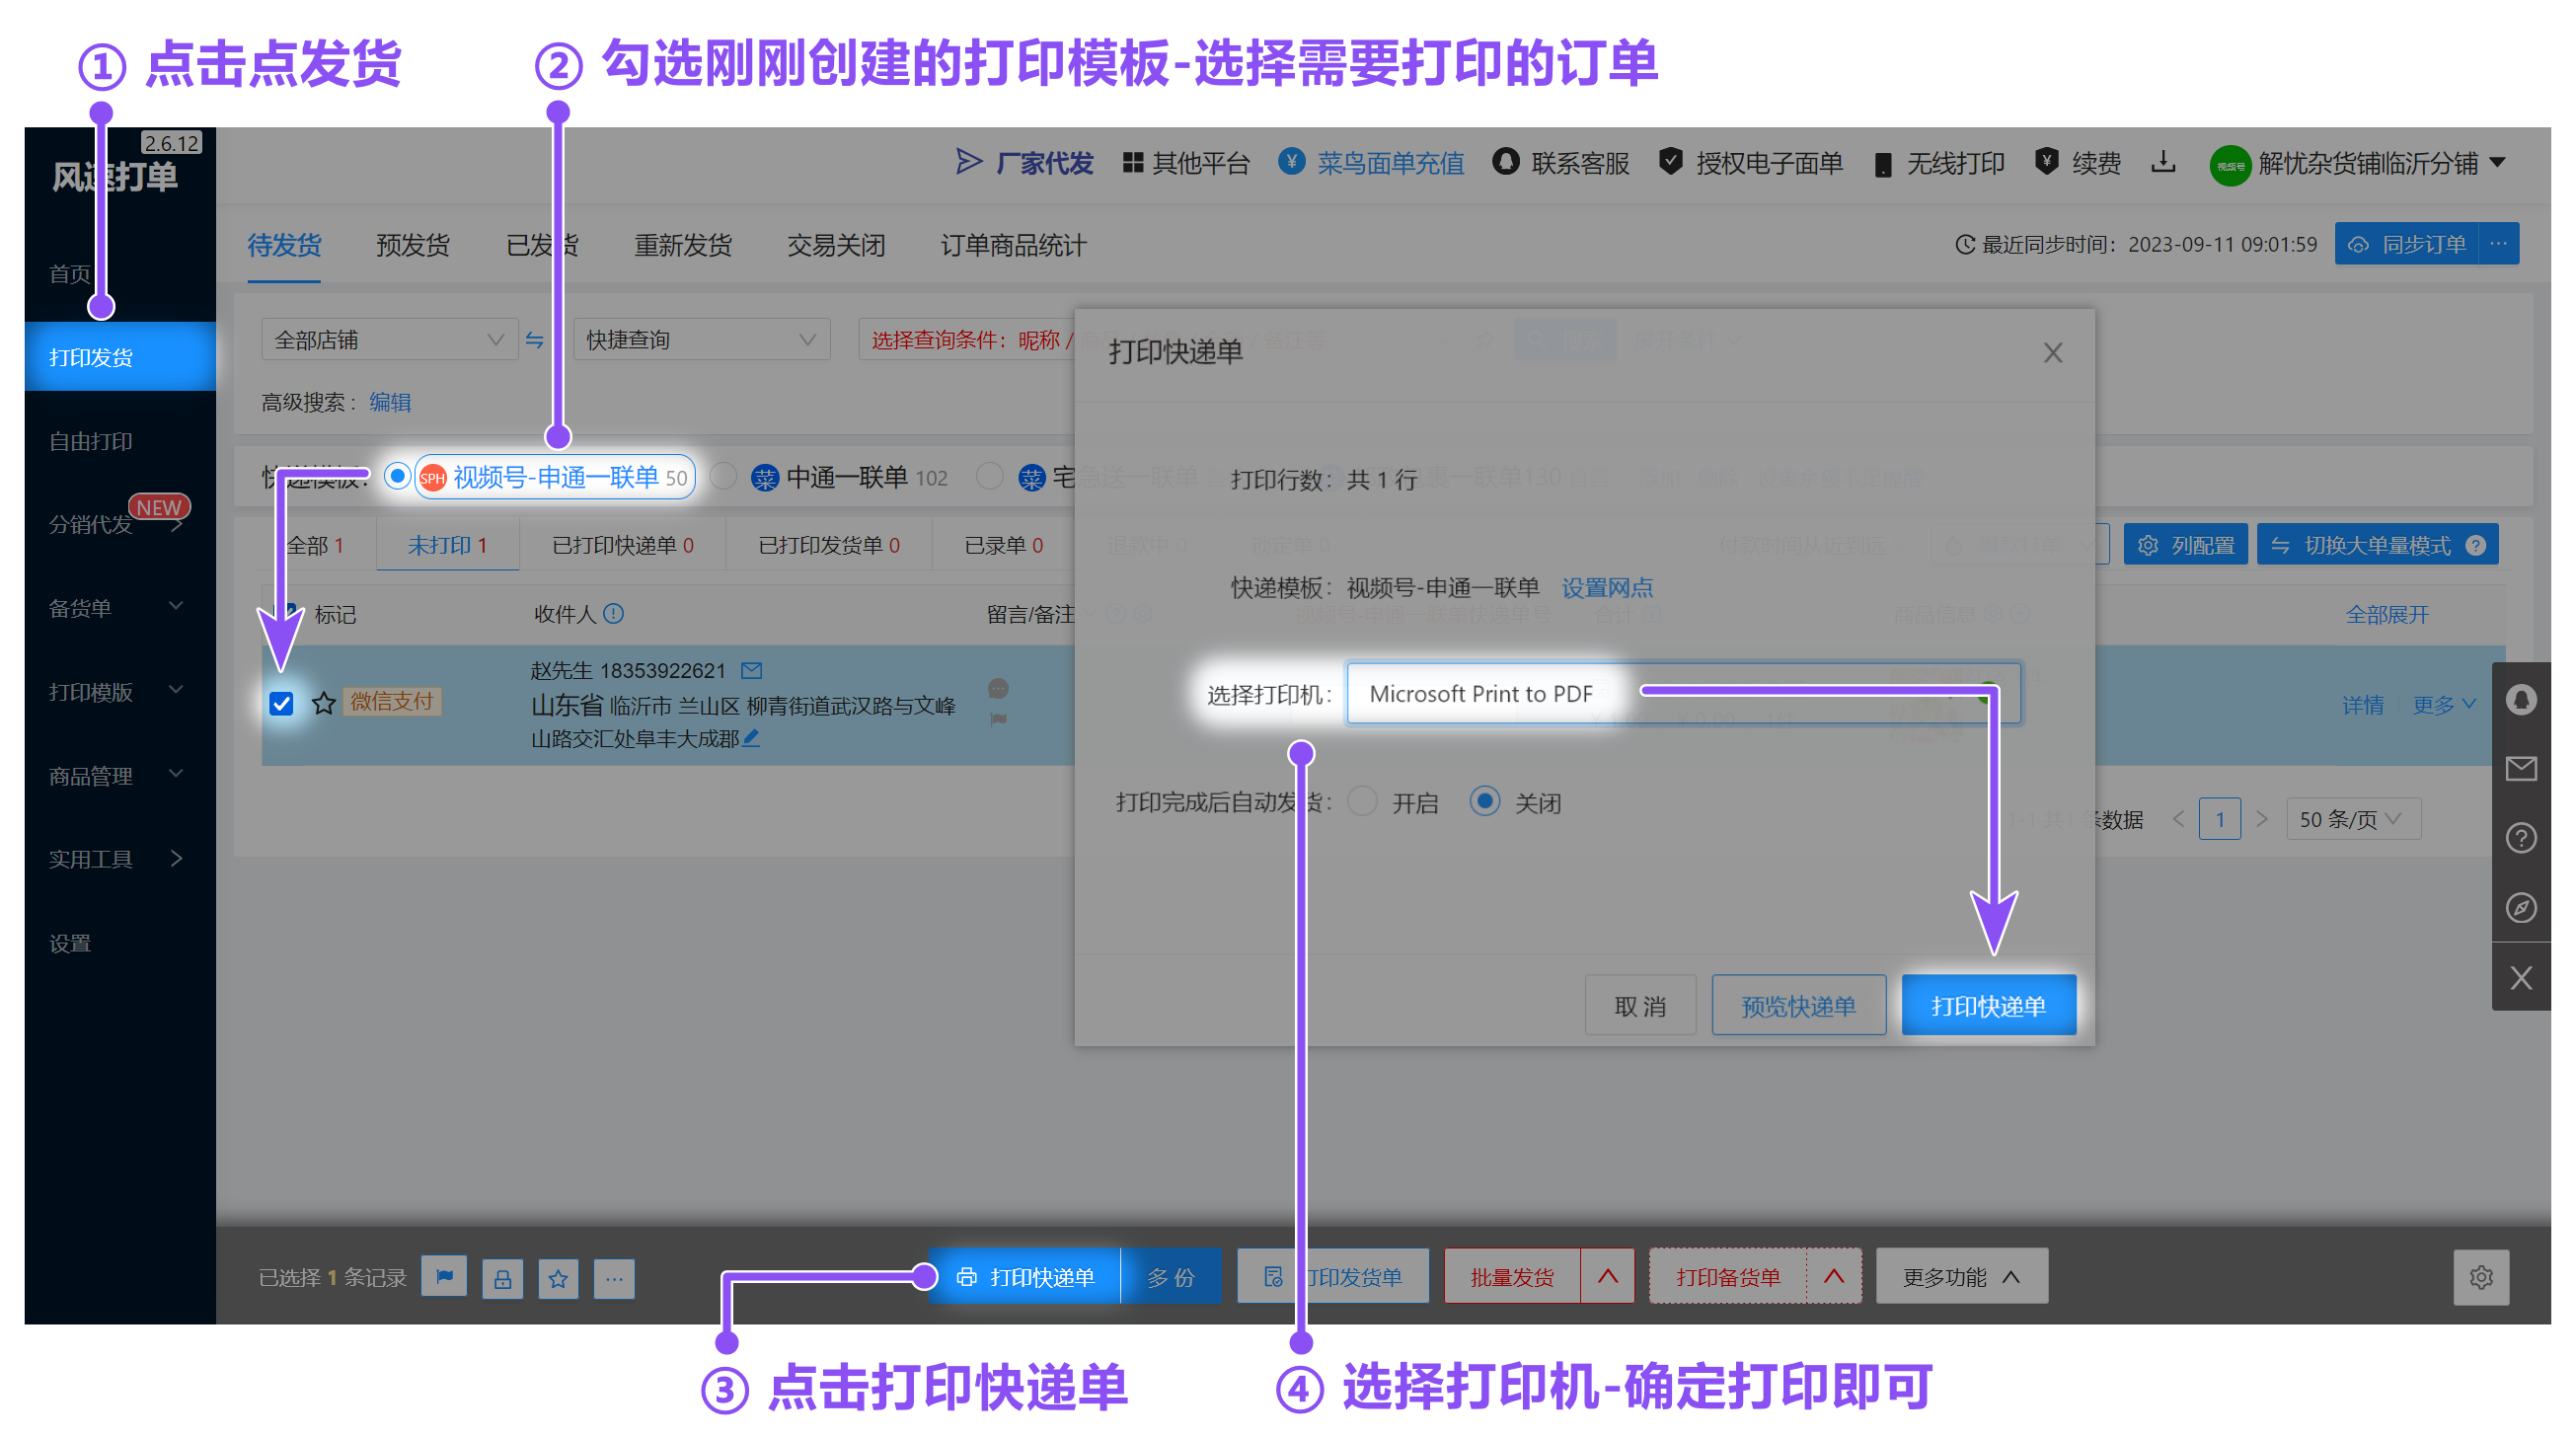Click 打印快递单 in bottom toolbar
The width and height of the screenshot is (2576, 1437).
click(1025, 1277)
